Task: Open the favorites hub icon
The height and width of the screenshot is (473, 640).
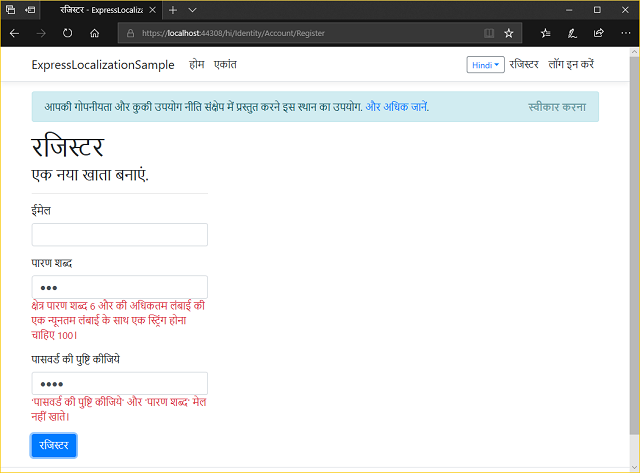Action: click(x=546, y=33)
